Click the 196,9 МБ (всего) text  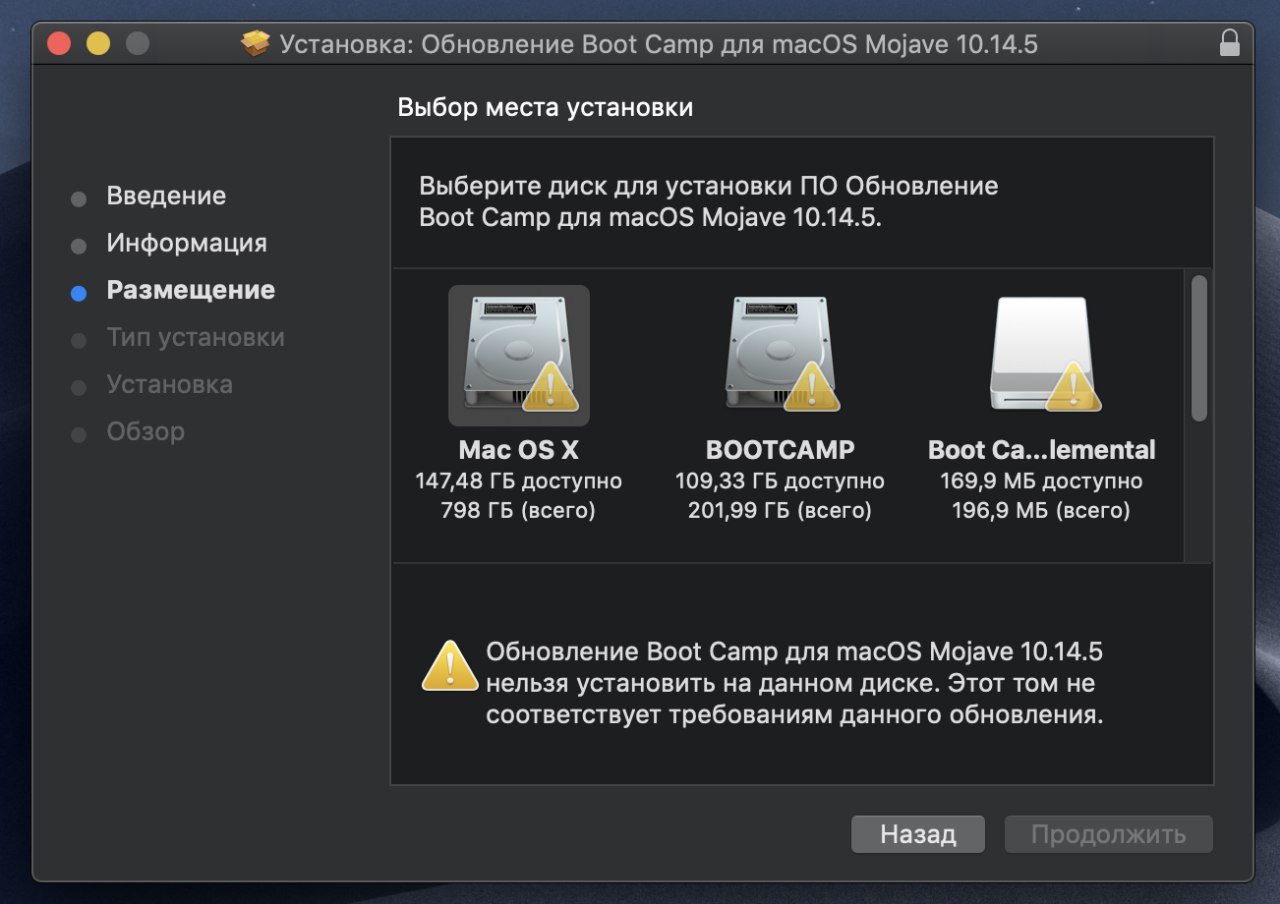pyautogui.click(x=1041, y=511)
